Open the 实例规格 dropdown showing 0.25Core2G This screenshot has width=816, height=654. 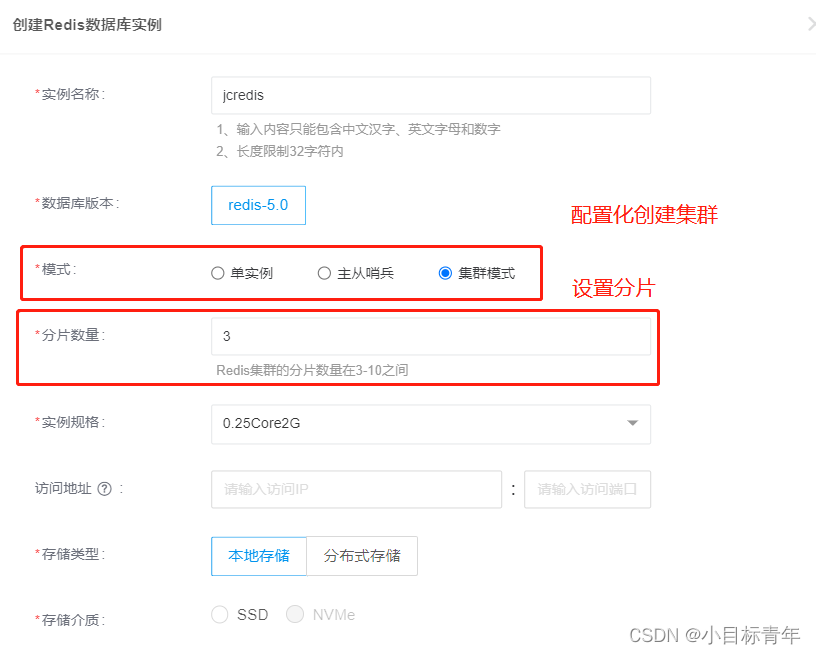(x=430, y=424)
